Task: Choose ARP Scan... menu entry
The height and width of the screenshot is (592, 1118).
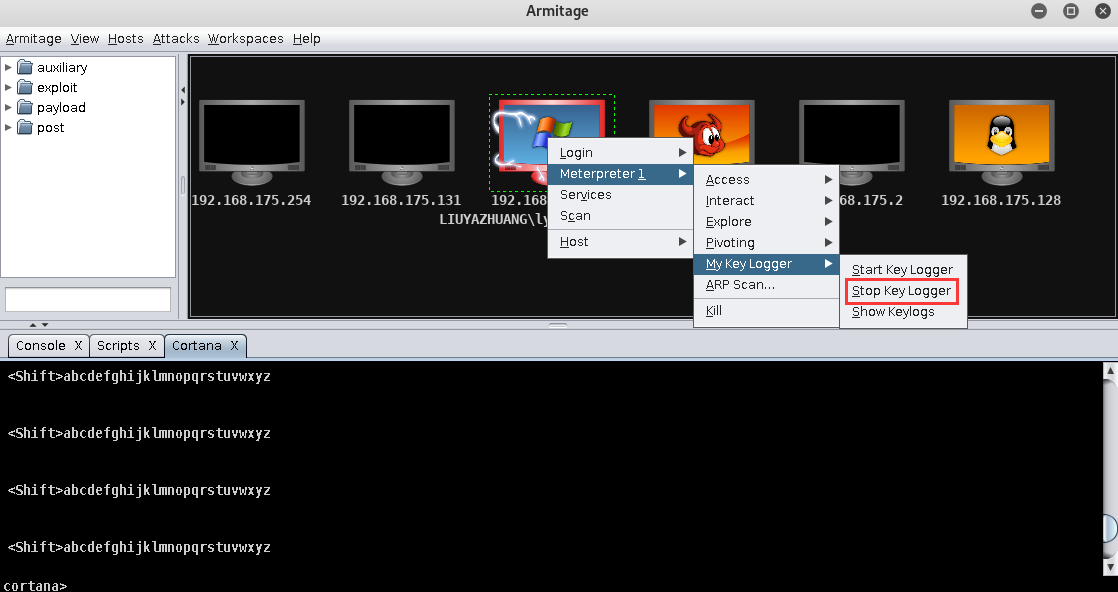Action: point(766,285)
